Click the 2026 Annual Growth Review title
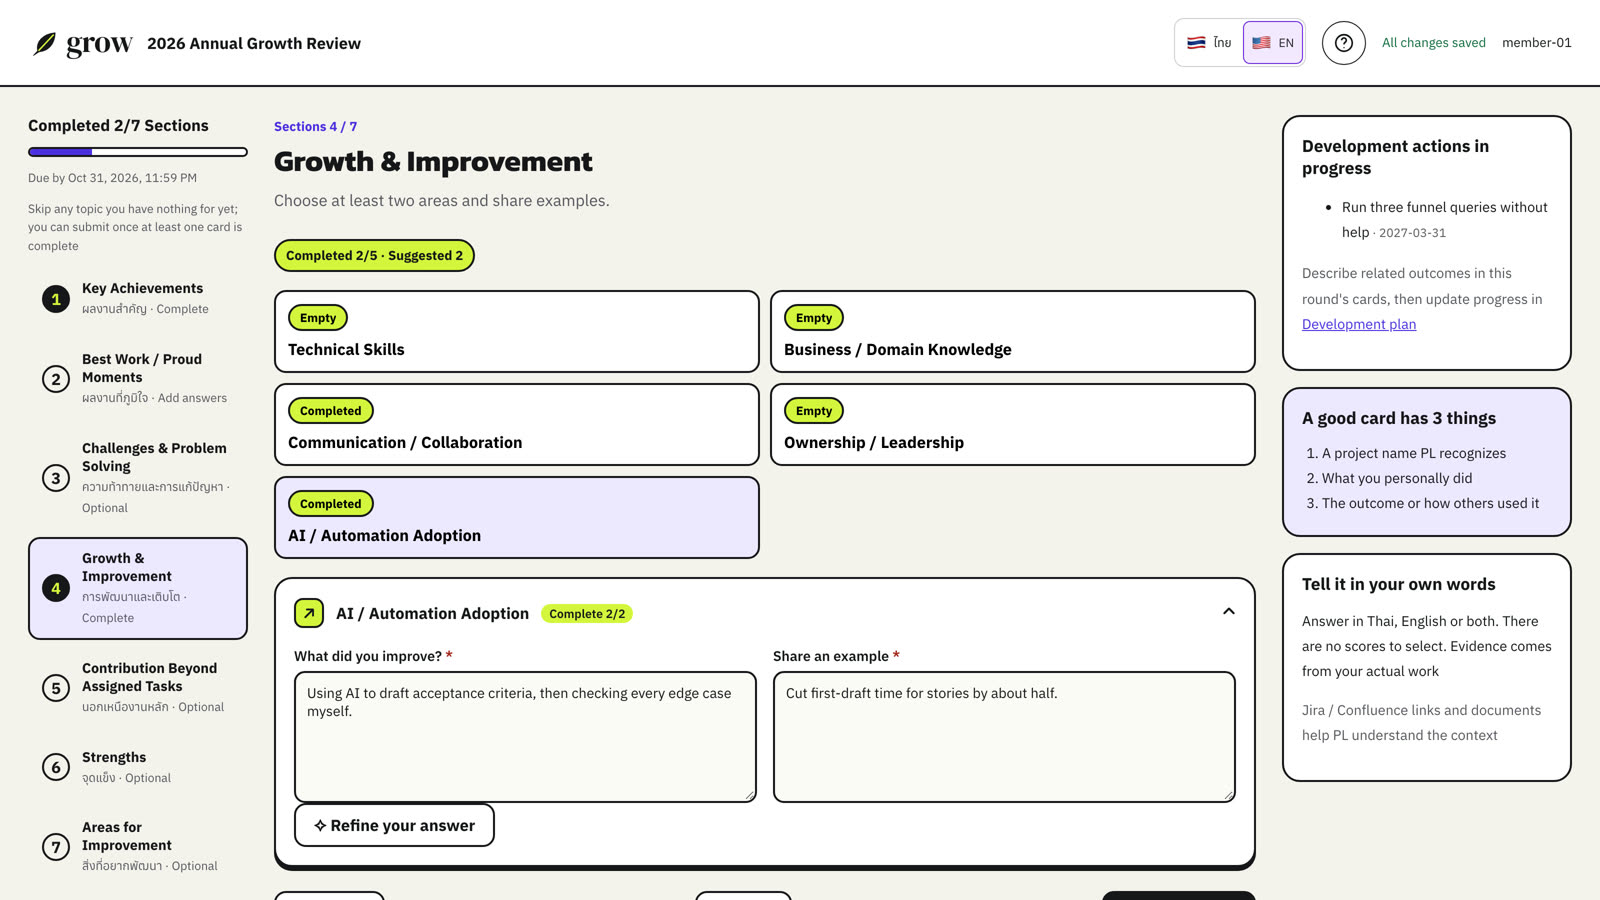The width and height of the screenshot is (1600, 900). [254, 44]
